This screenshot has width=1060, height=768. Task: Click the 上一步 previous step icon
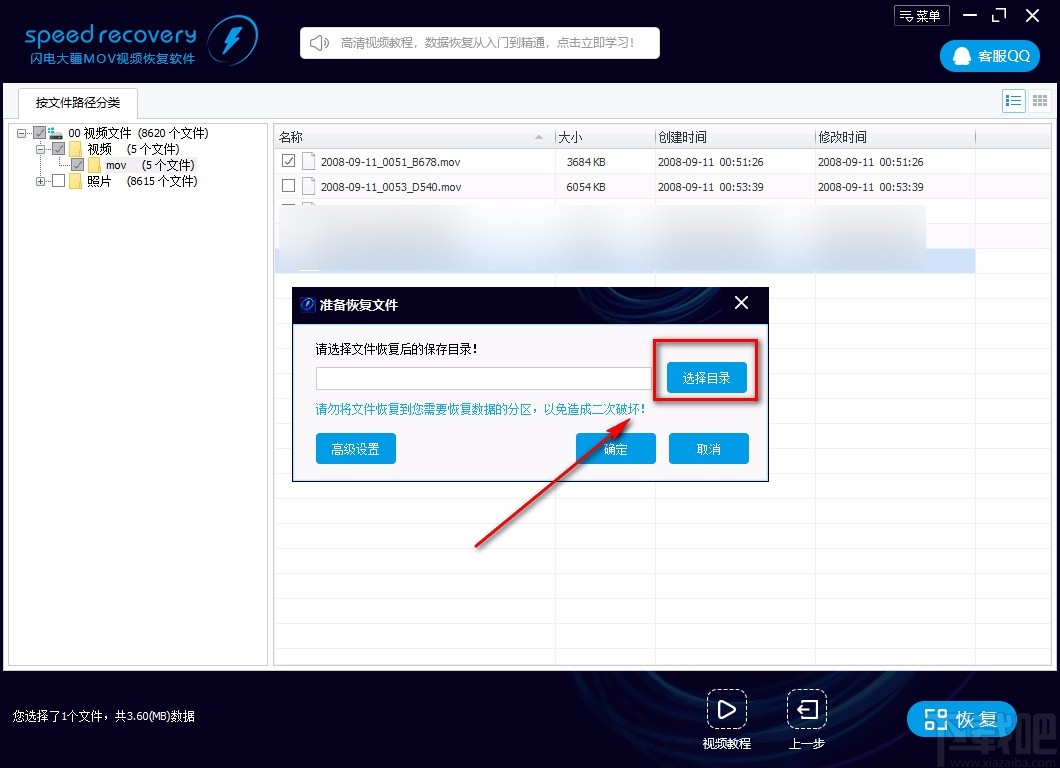coord(806,710)
